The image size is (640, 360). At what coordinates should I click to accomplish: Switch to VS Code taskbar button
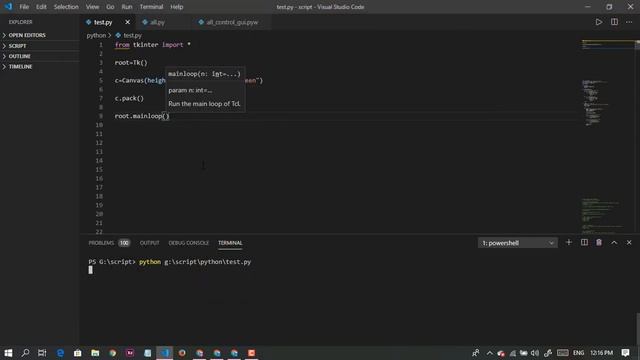coord(164,353)
